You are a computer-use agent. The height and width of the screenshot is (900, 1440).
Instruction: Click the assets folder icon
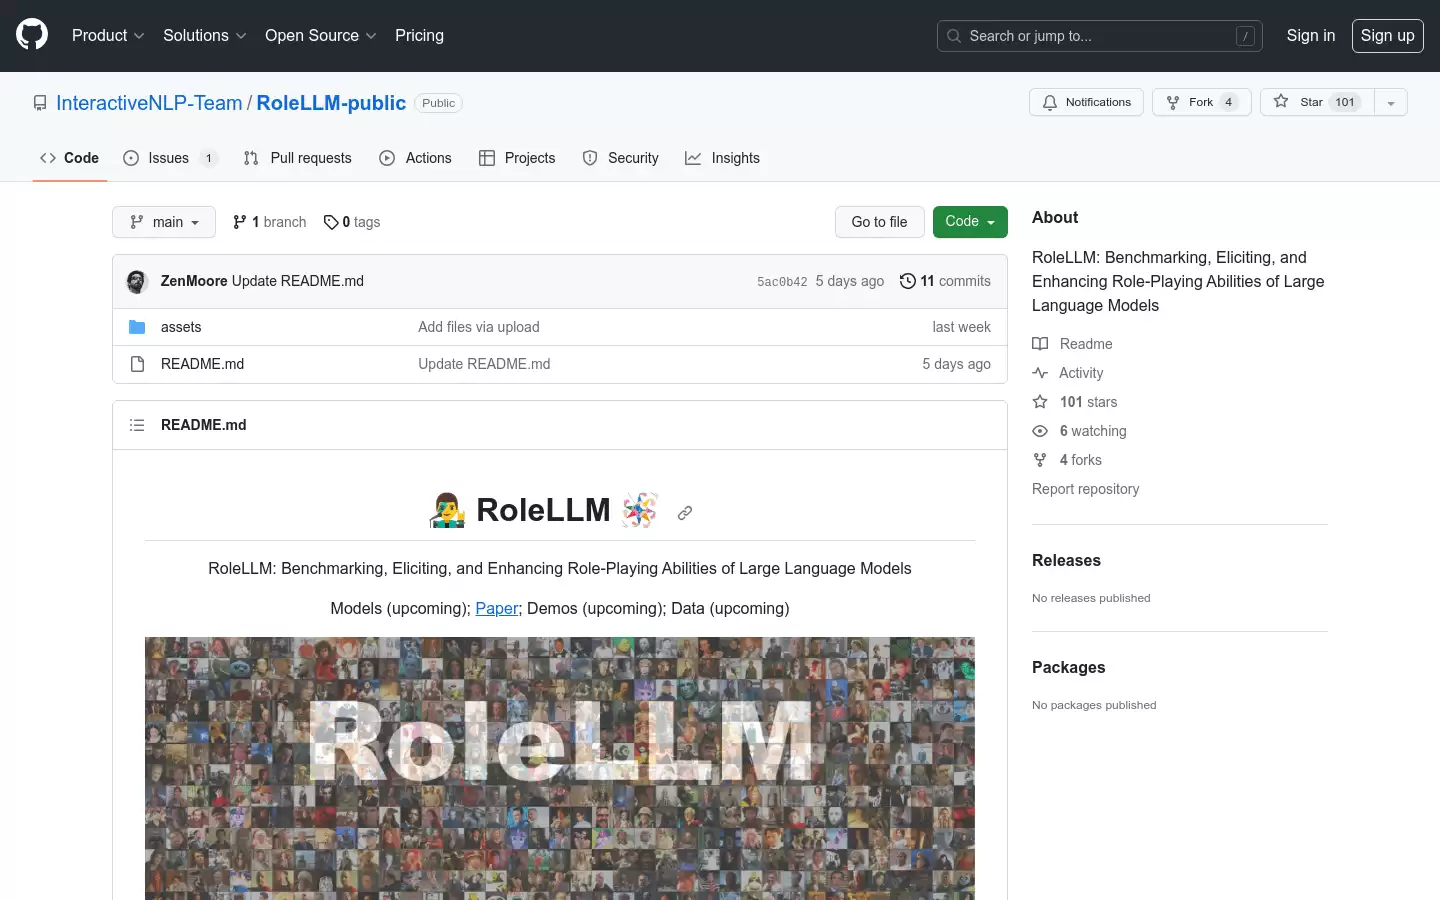point(137,327)
